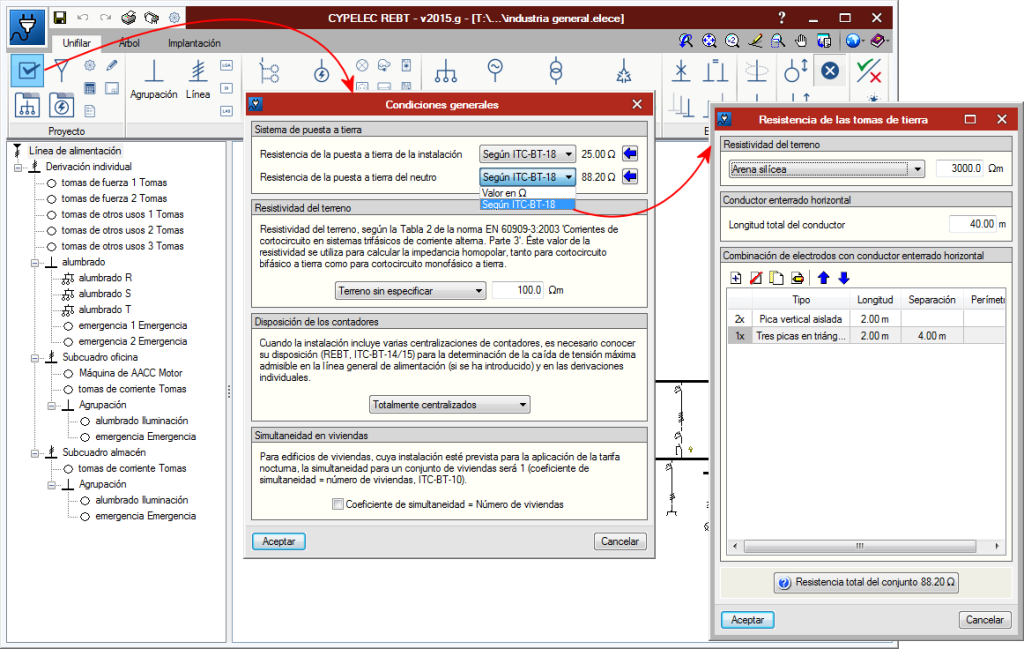Screen dimensions: 1024x649
Task: Open Terreno sin especificar dropdown
Action: point(411,291)
